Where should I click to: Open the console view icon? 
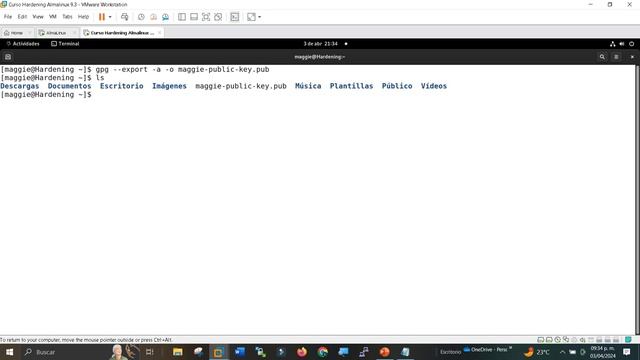click(x=235, y=17)
